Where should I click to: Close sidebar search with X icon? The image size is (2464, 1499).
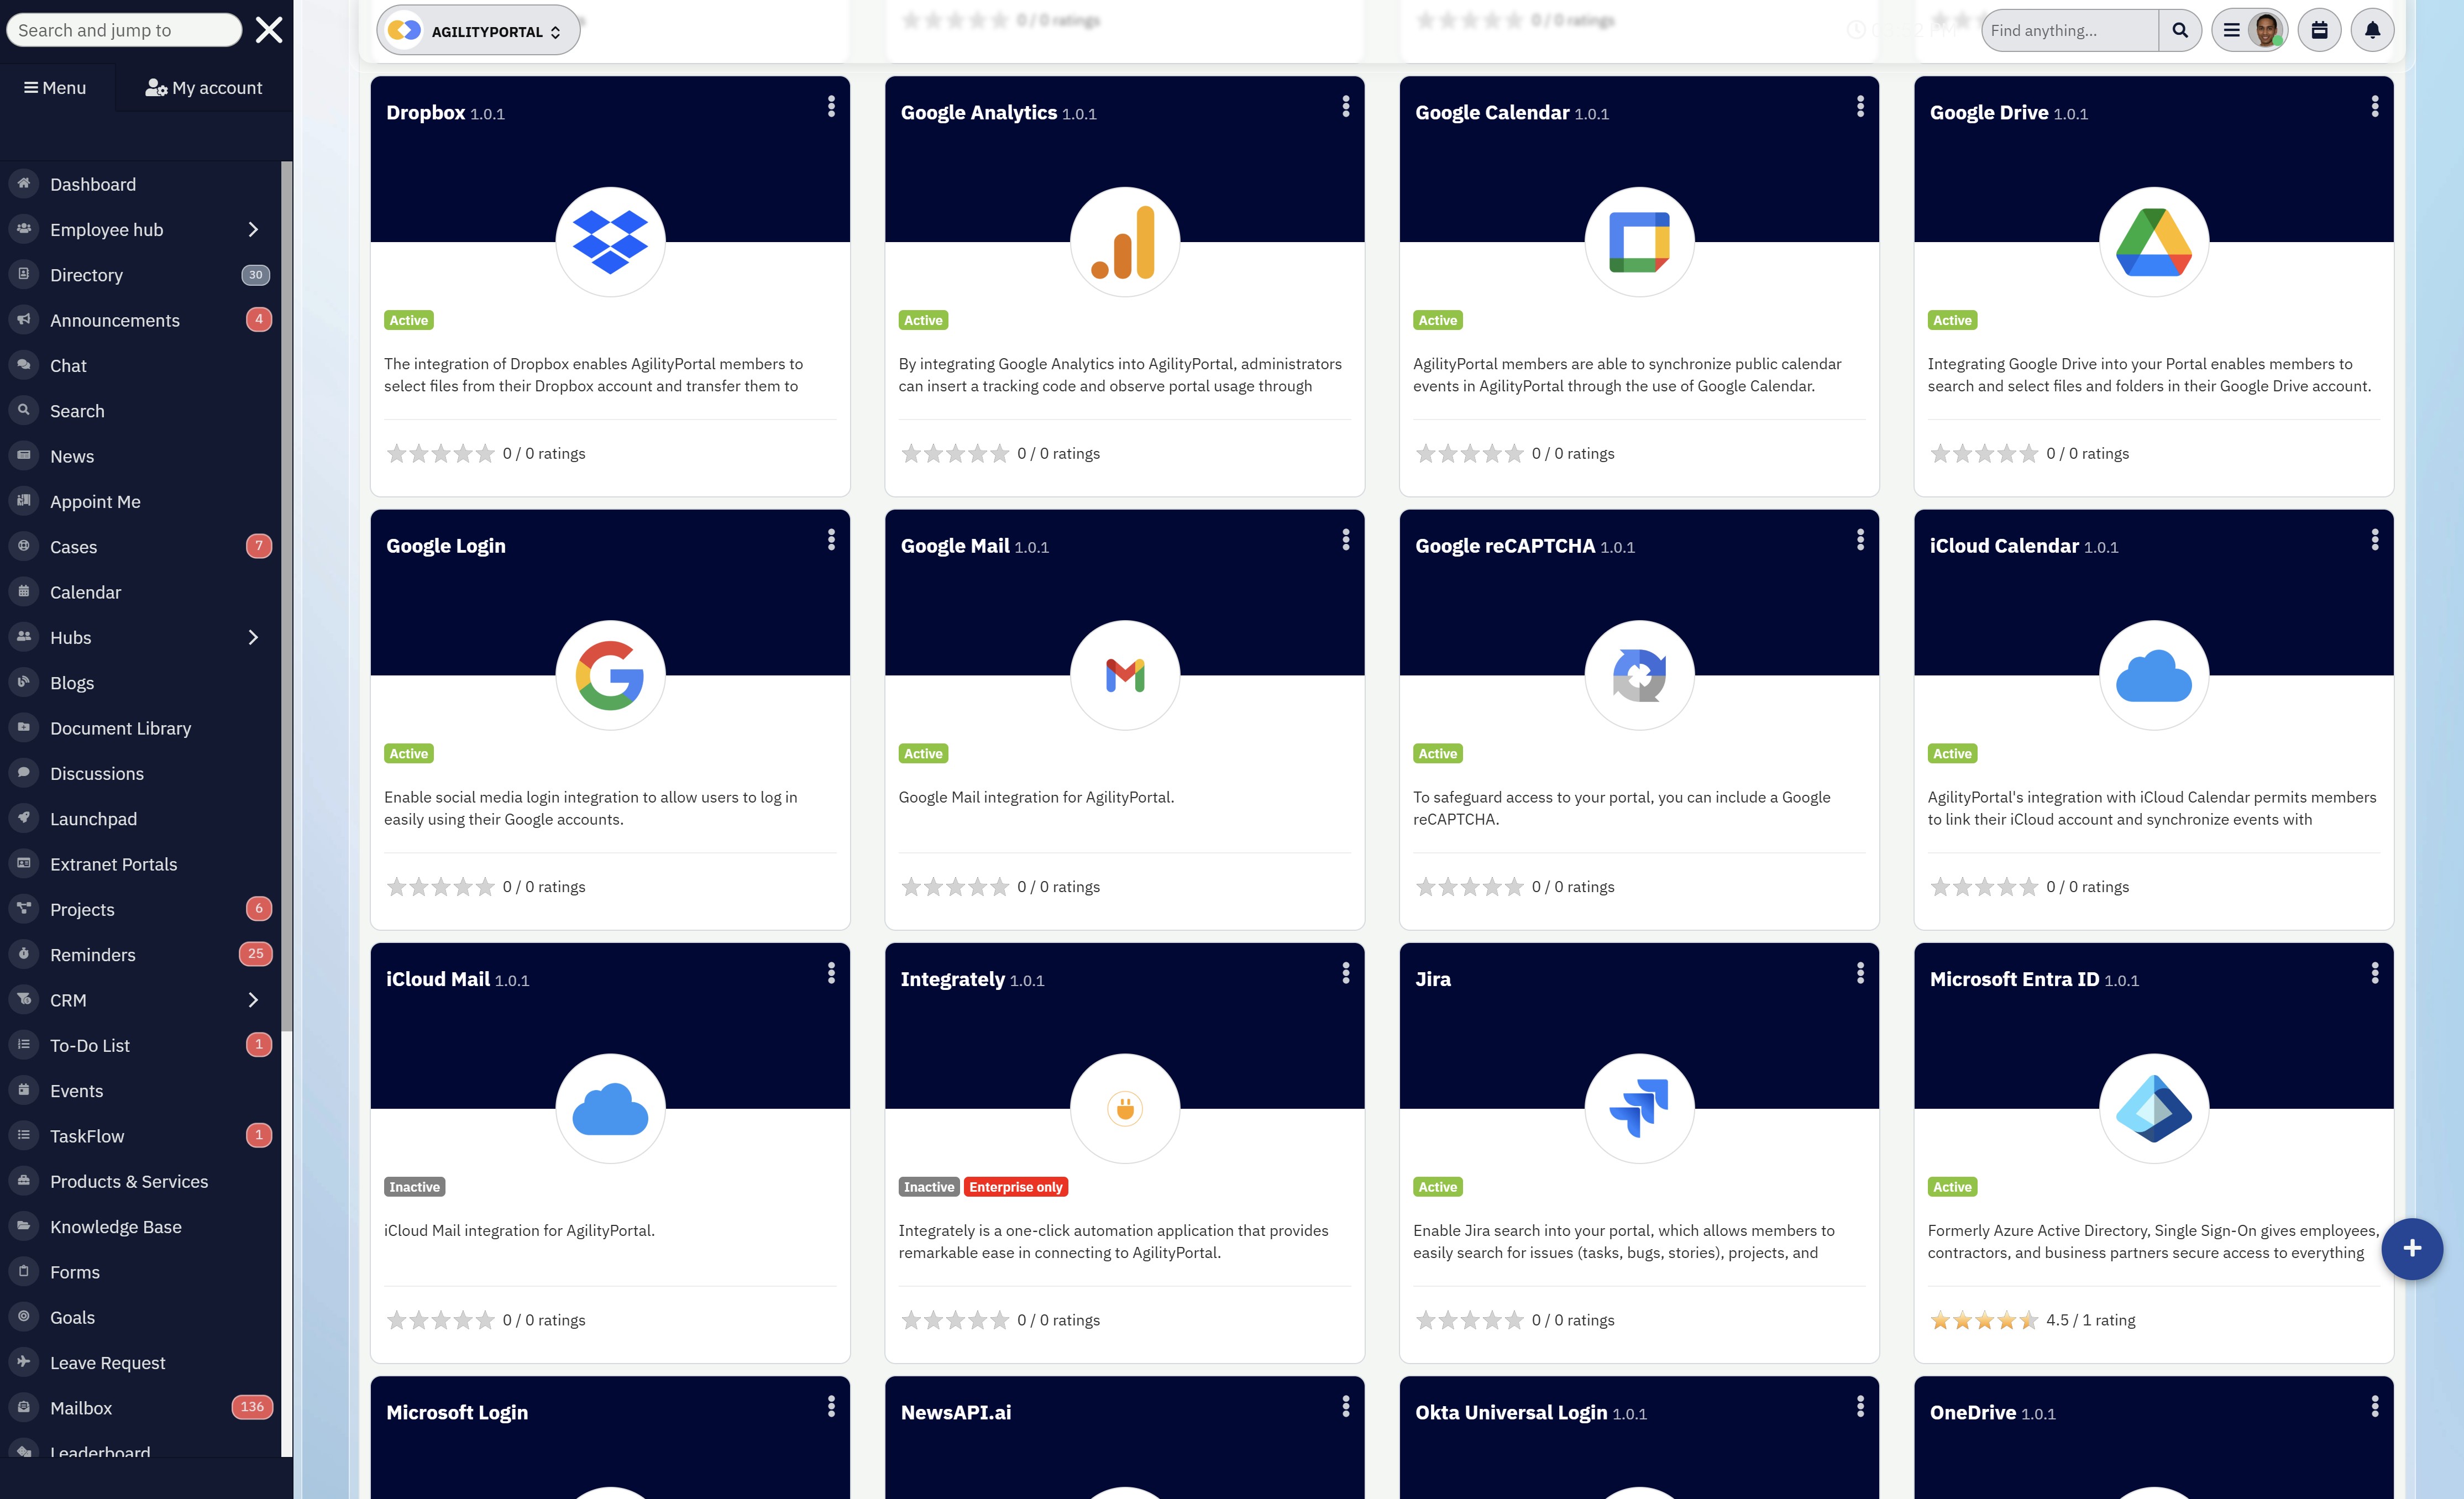(x=269, y=30)
